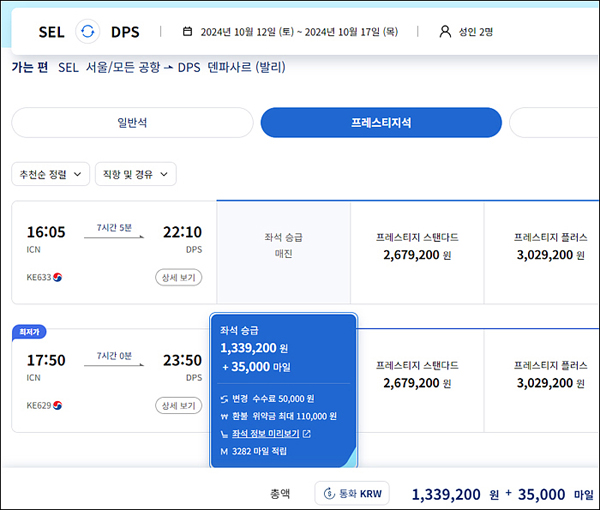Click the DPS destination code in the search bar

pos(125,32)
